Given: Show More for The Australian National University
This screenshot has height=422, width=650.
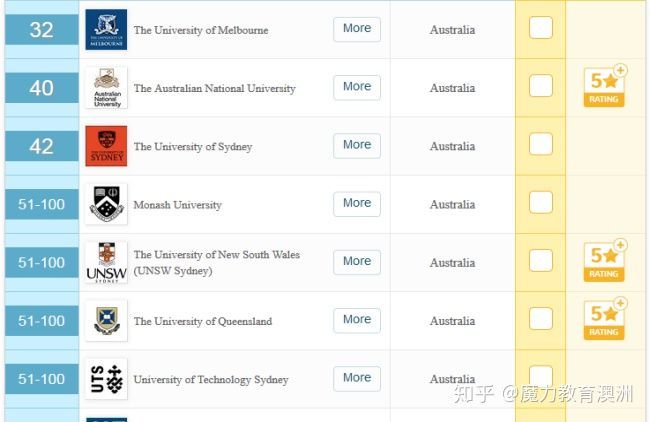Looking at the screenshot, I should coord(357,87).
